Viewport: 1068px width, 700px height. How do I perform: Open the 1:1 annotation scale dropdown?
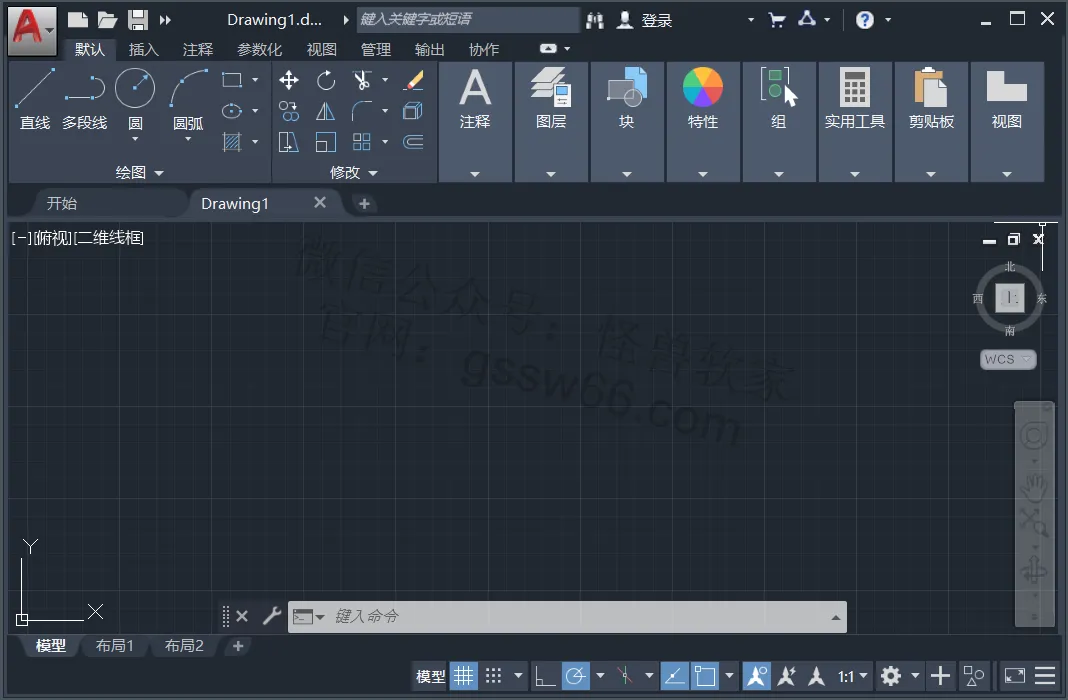(x=852, y=676)
